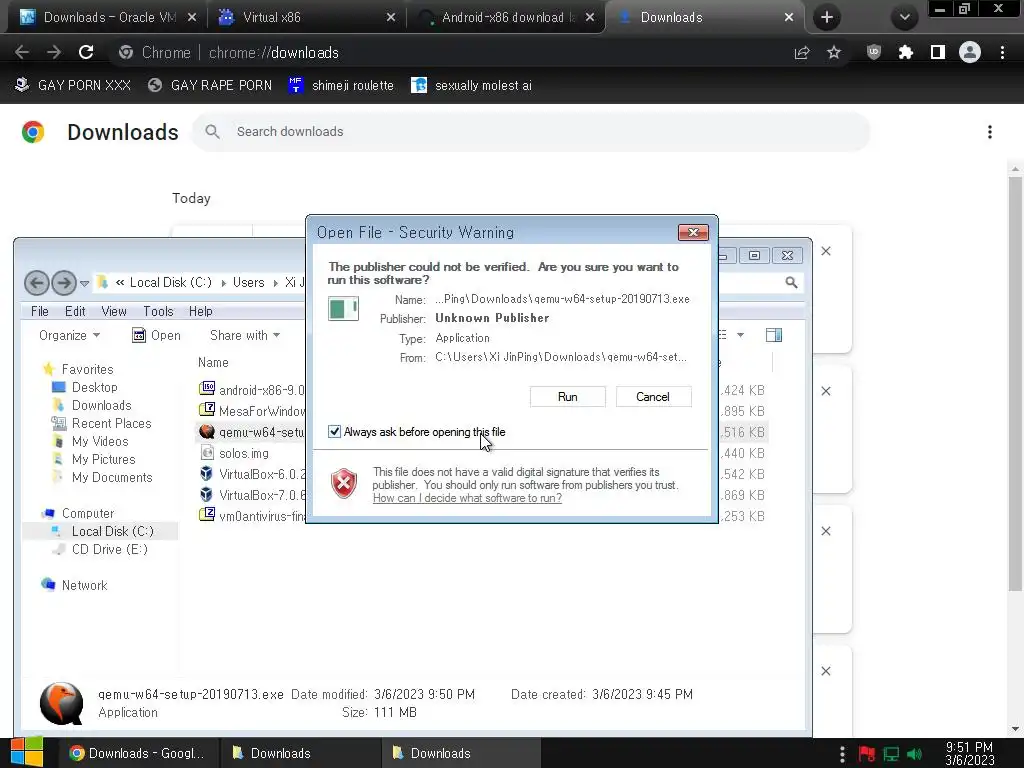
Task: Open Chrome's three-dot main menu
Action: point(1002,52)
